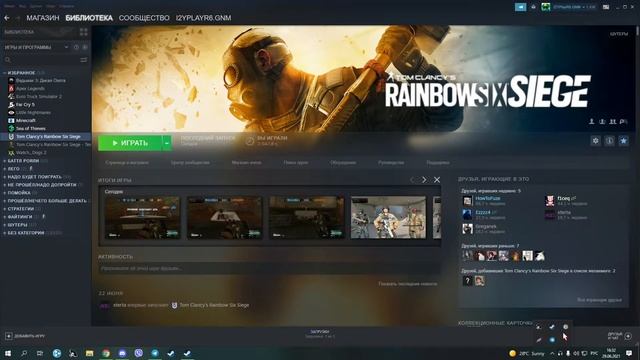Image resolution: width=640 pixels, height=360 pixels.
Task: Open Google Chrome from the taskbar
Action: pyautogui.click(x=106, y=353)
